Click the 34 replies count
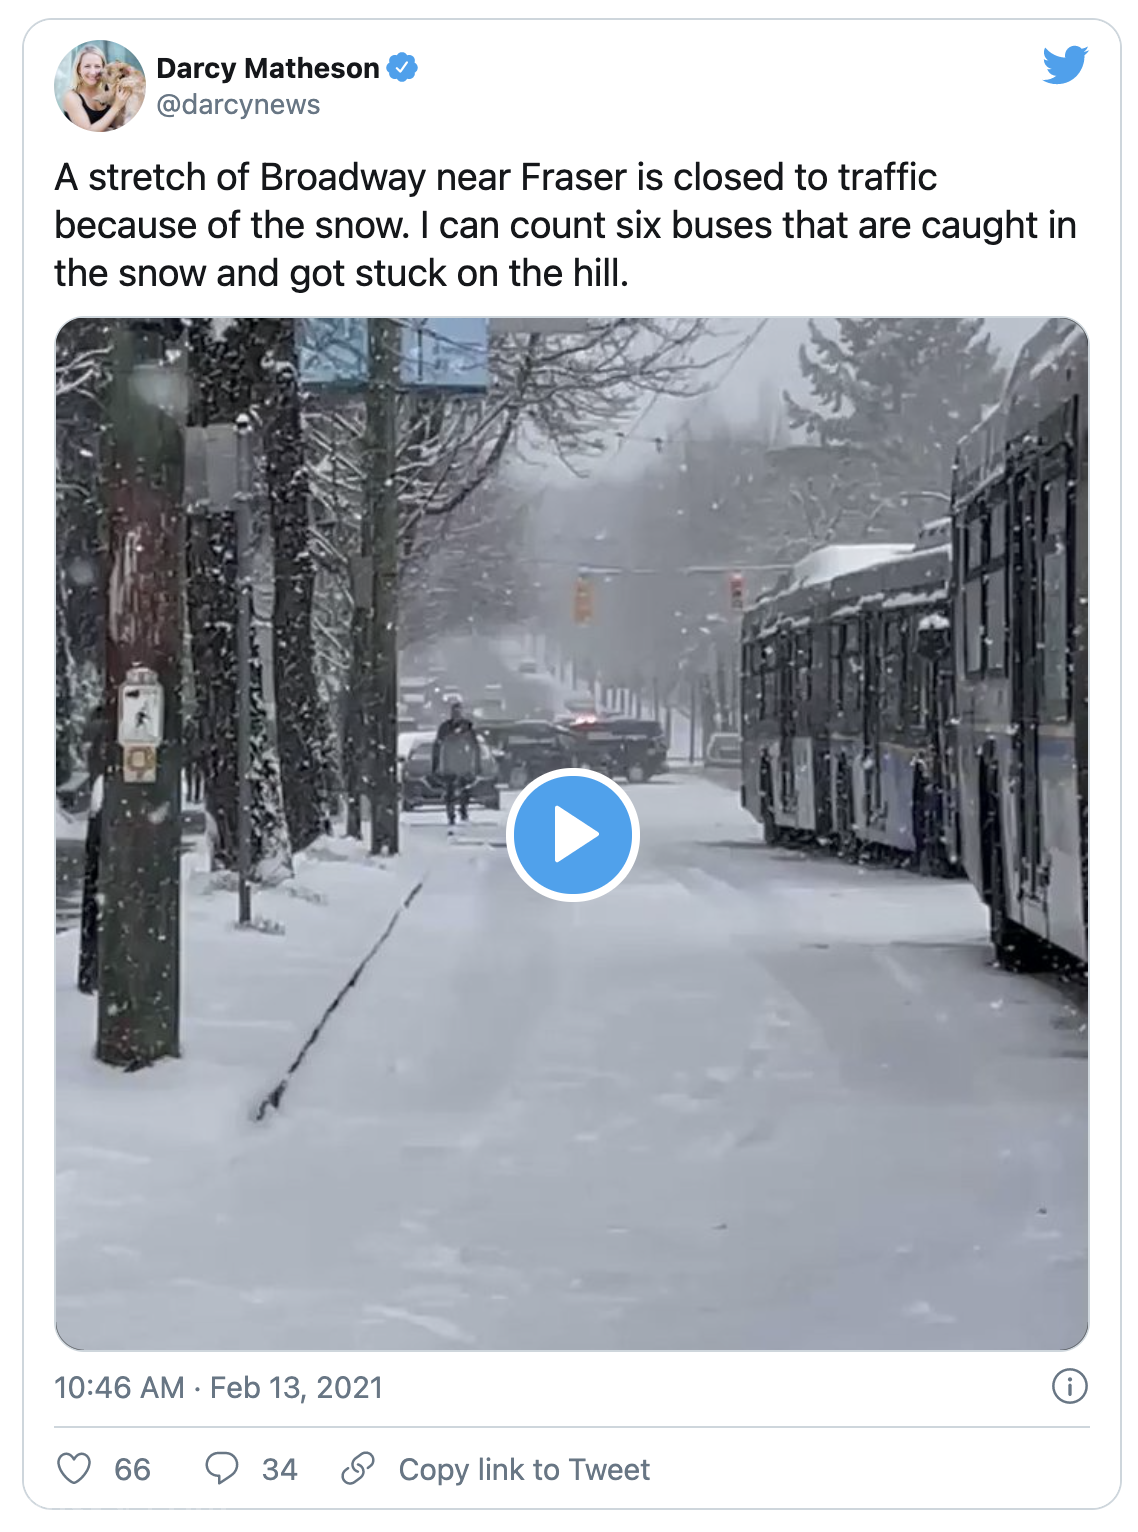Image resolution: width=1138 pixels, height=1532 pixels. pyautogui.click(x=279, y=1469)
